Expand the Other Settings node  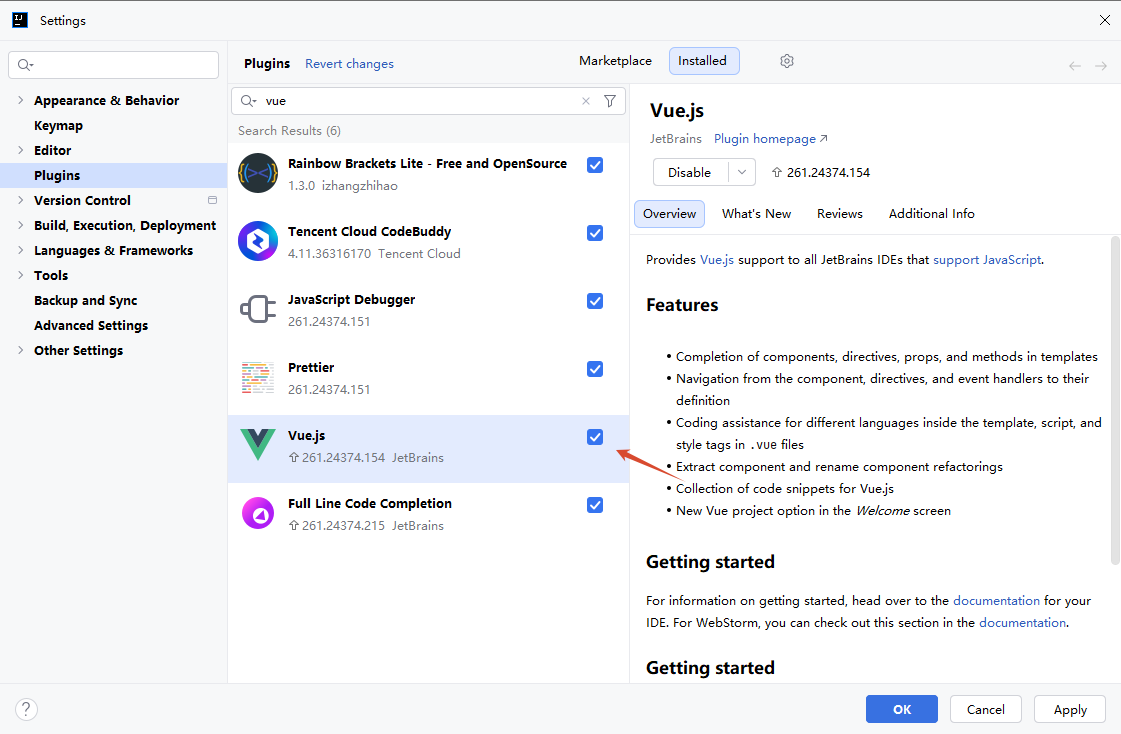pyautogui.click(x=20, y=350)
